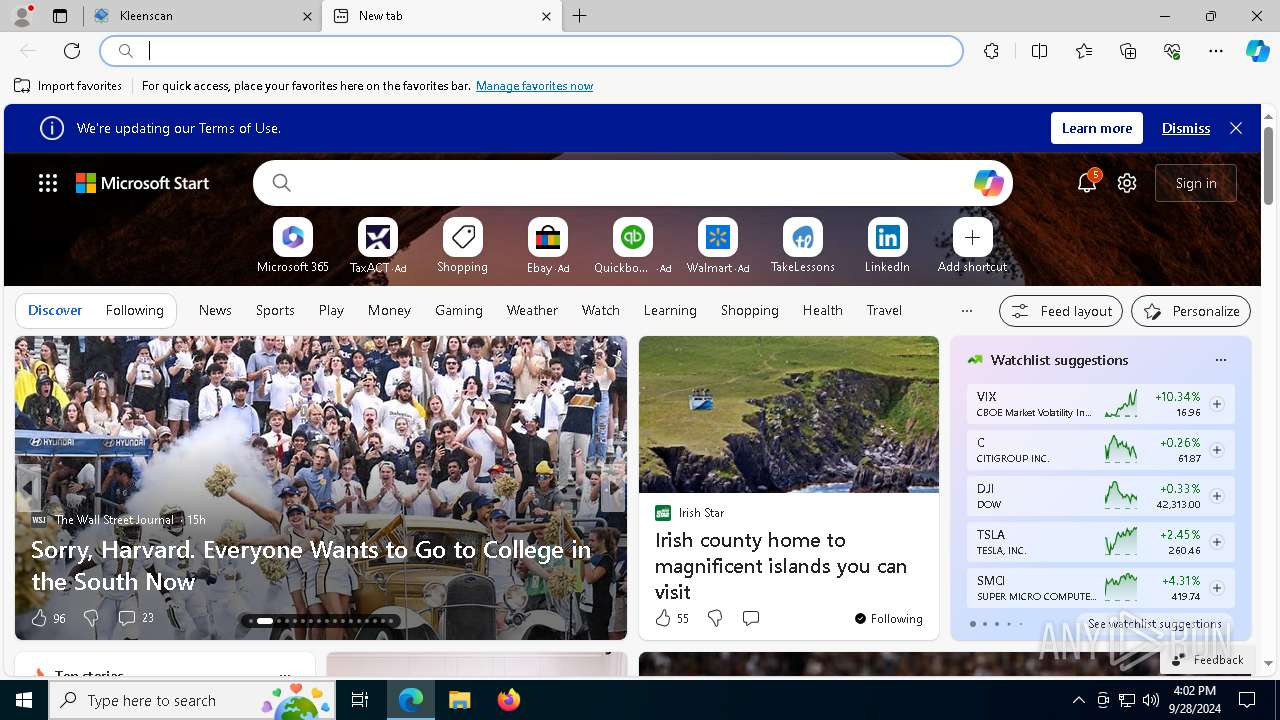This screenshot has height=720, width=1280.
Task: Click Import favorites
Action: 68,86
